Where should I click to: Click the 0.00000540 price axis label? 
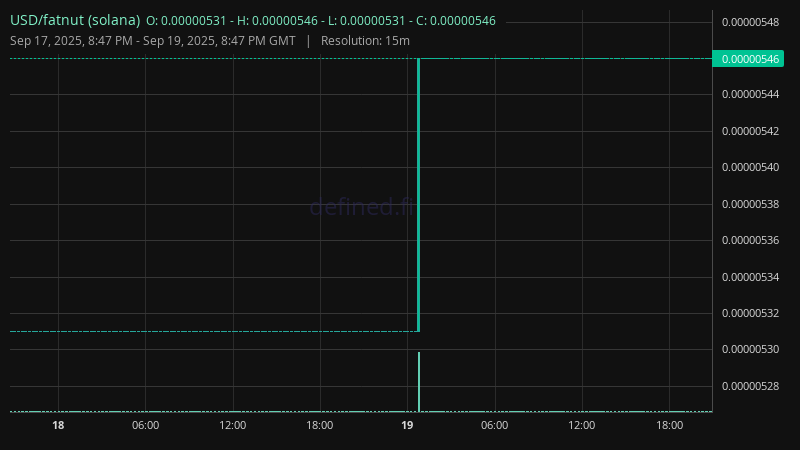pyautogui.click(x=751, y=167)
